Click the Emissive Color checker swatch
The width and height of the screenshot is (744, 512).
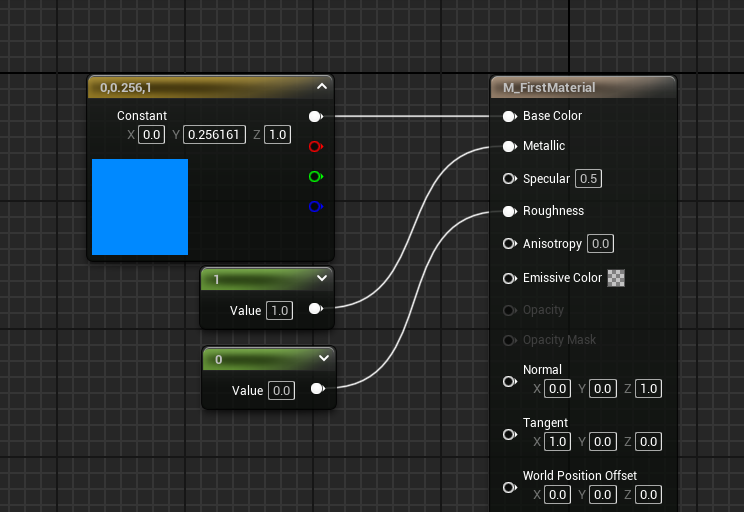coord(616,278)
